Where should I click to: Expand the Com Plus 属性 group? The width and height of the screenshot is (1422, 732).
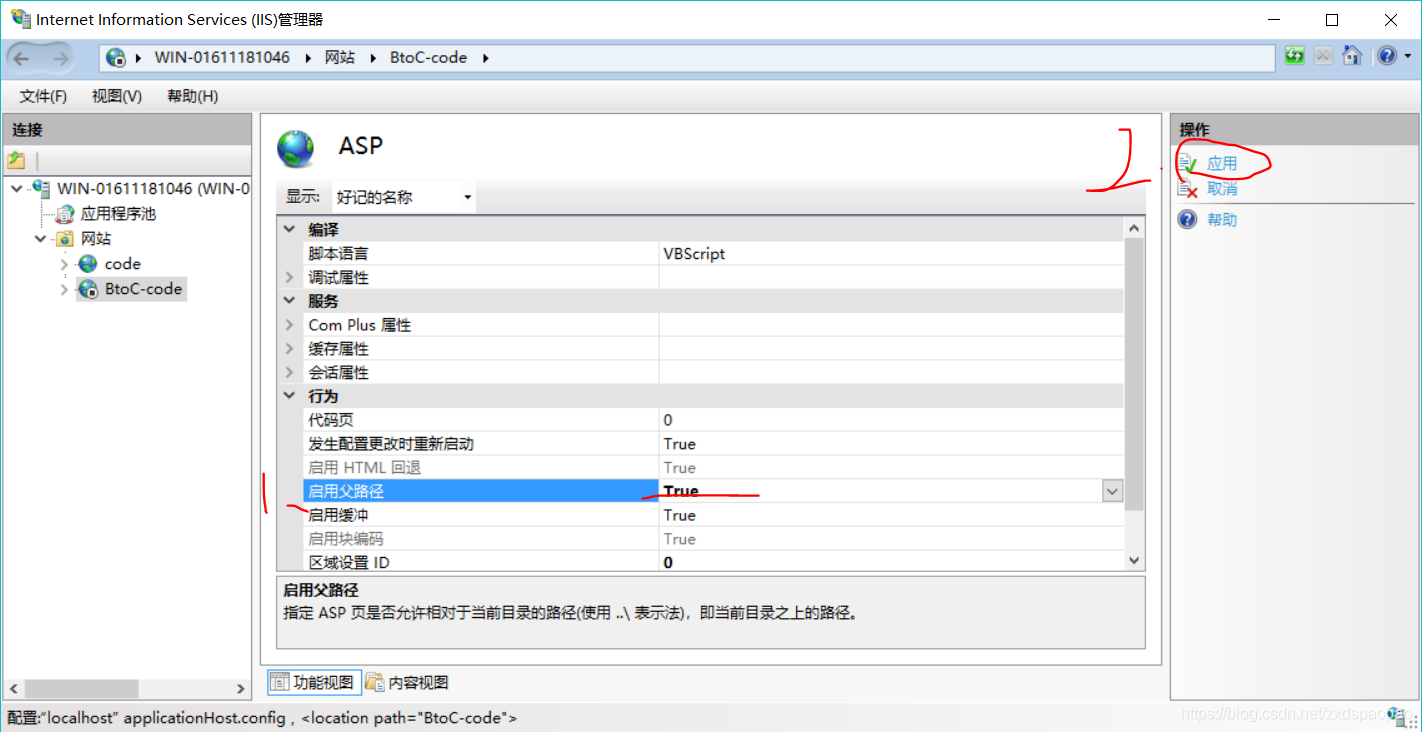[289, 325]
